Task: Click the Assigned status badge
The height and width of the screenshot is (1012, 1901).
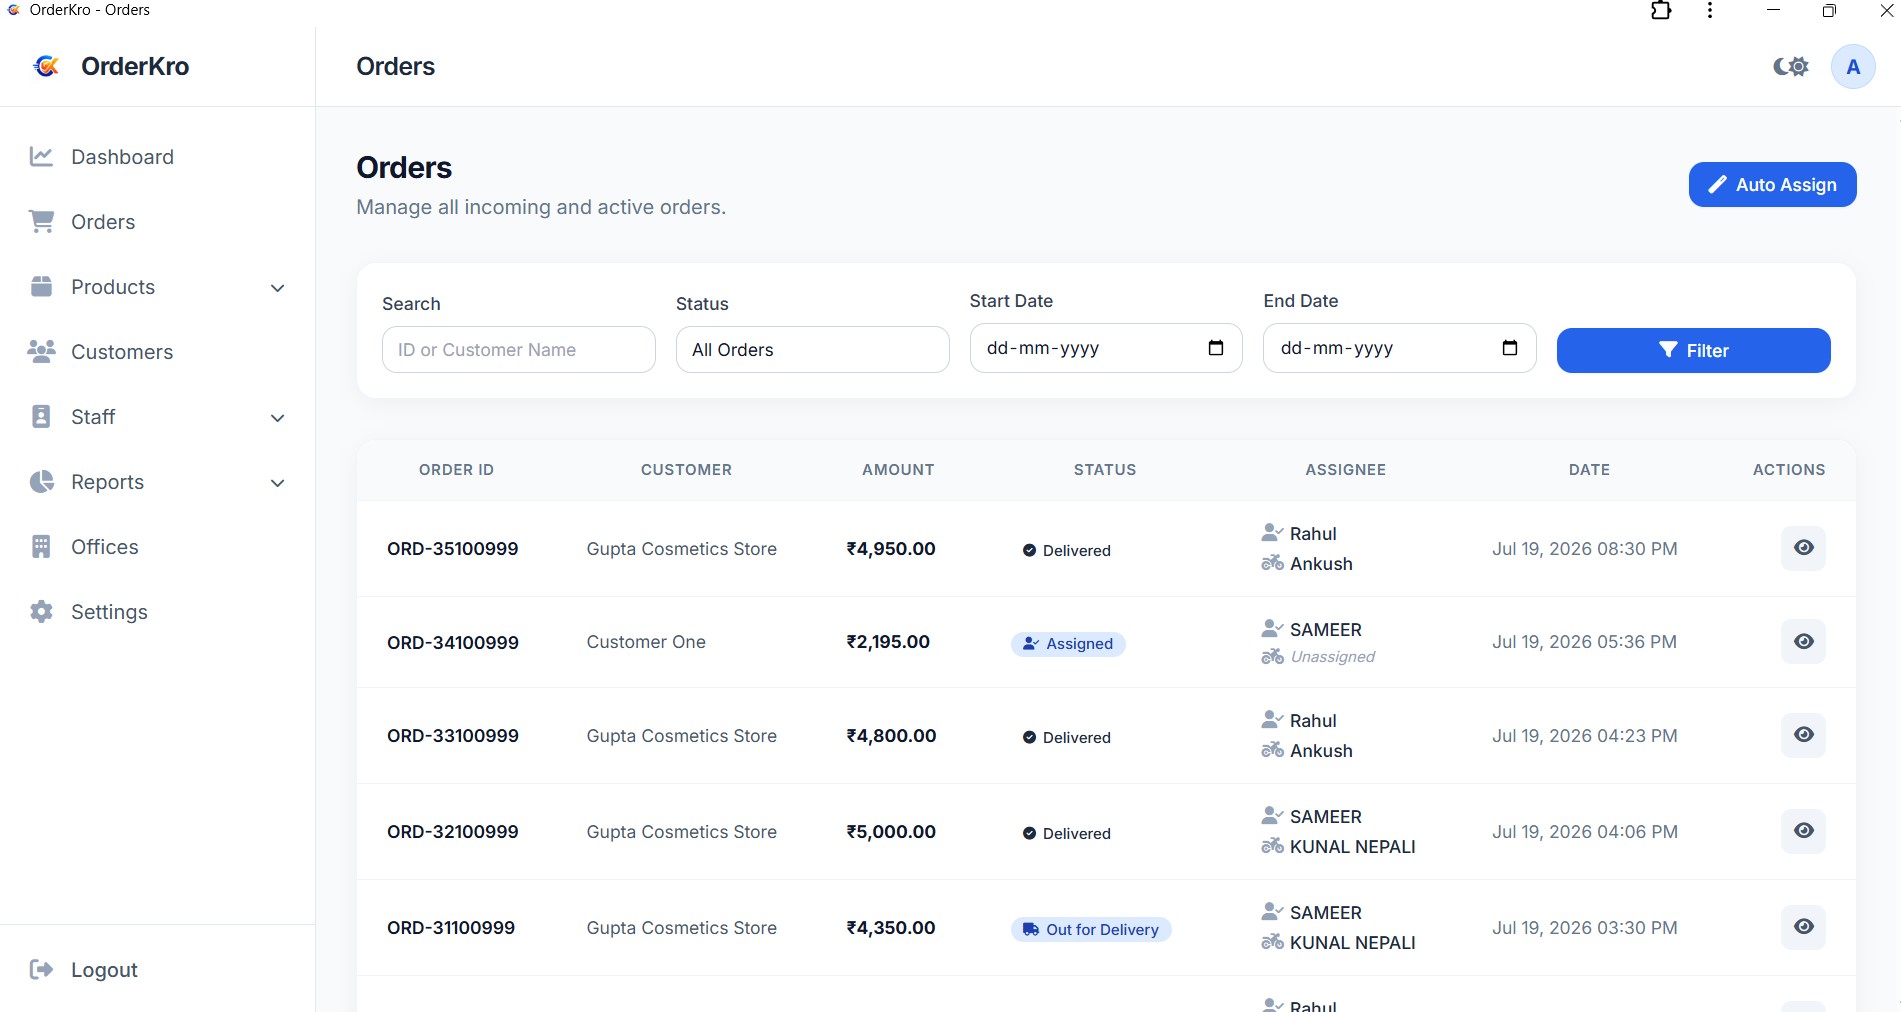Action: tap(1068, 644)
